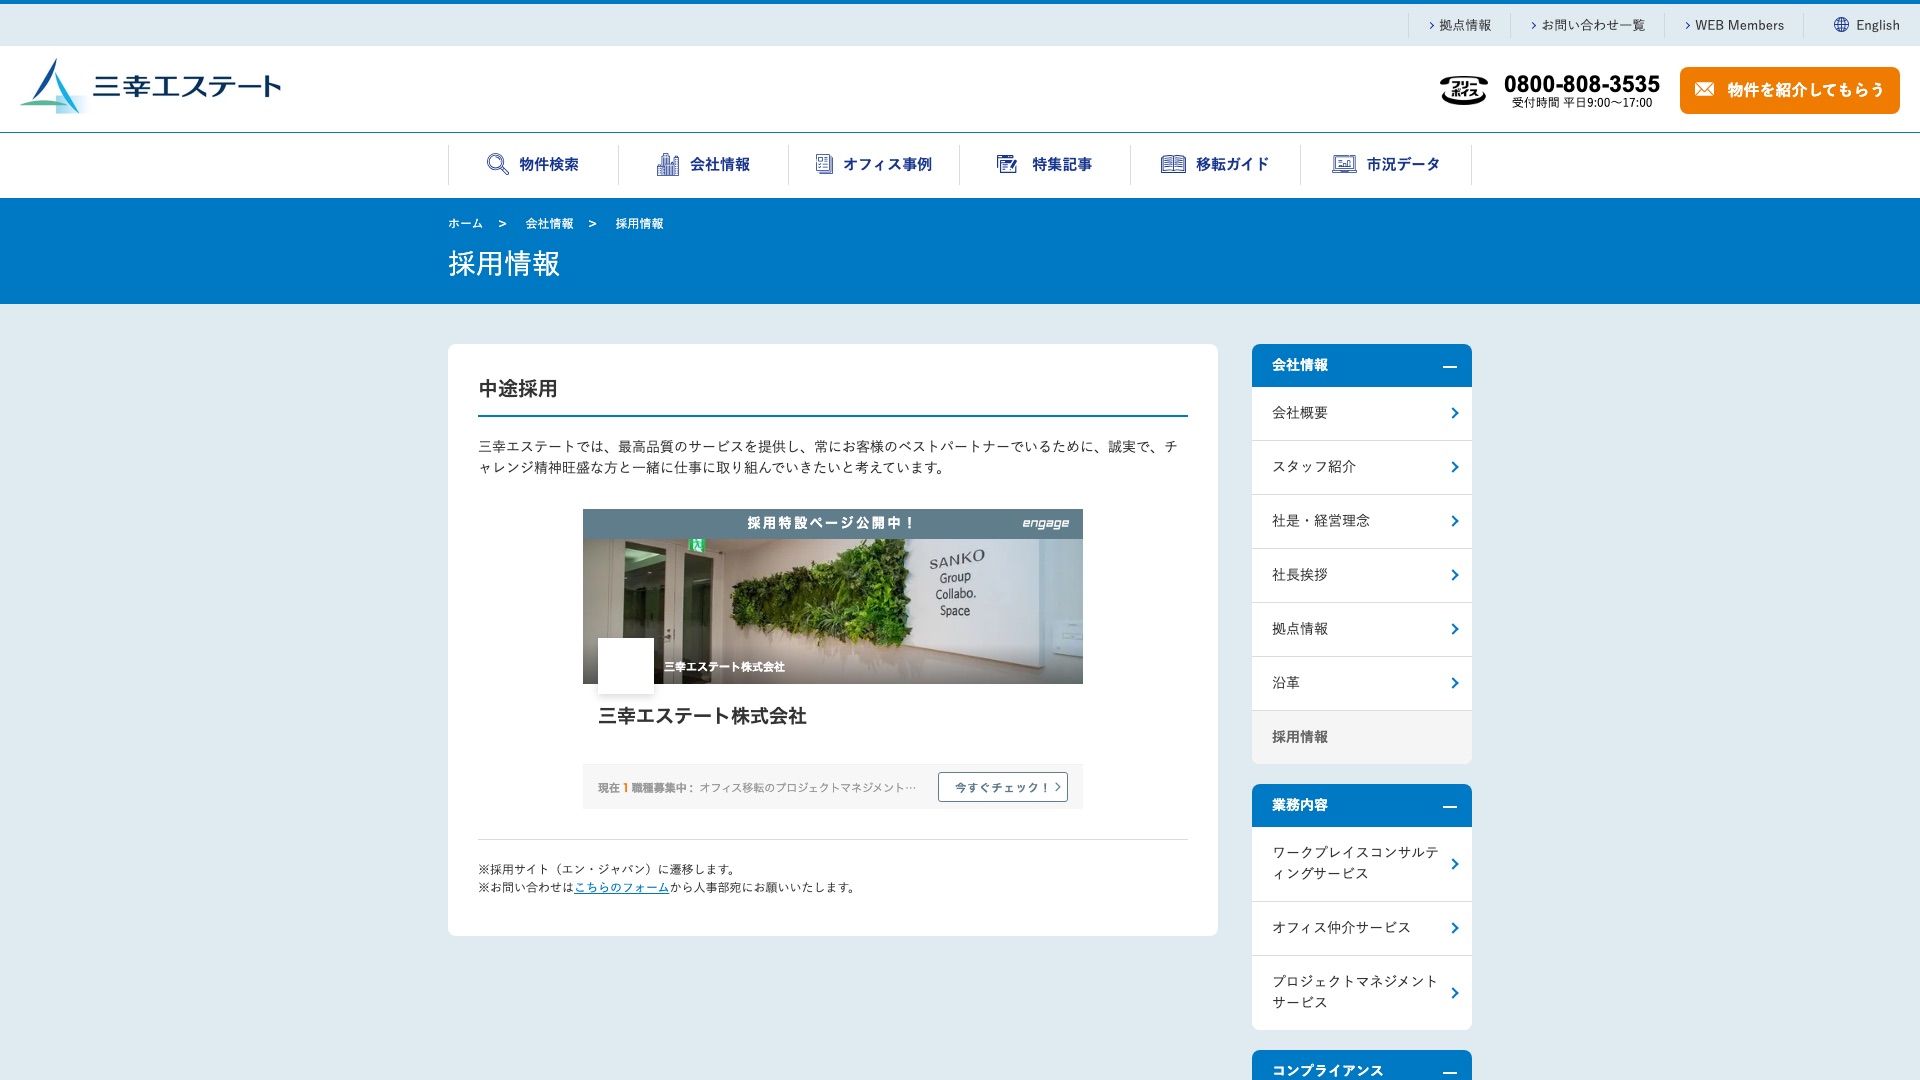Click the chevron on 沿革 row
This screenshot has height=1080, width=1920.
pos(1455,683)
